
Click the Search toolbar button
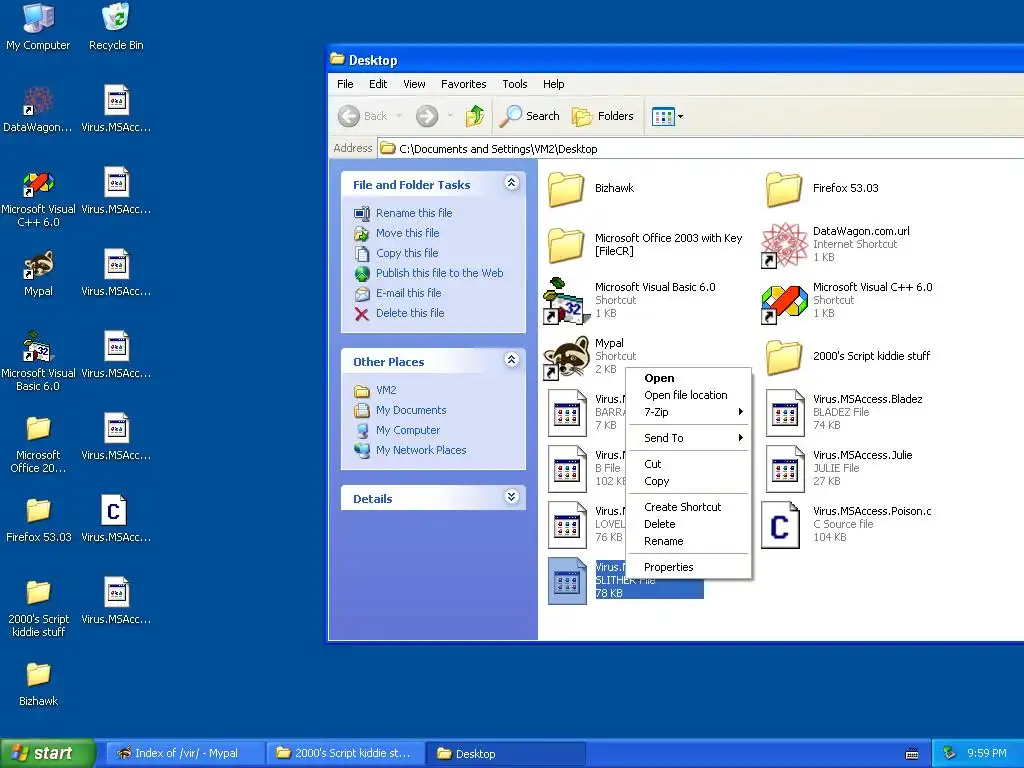coord(530,116)
